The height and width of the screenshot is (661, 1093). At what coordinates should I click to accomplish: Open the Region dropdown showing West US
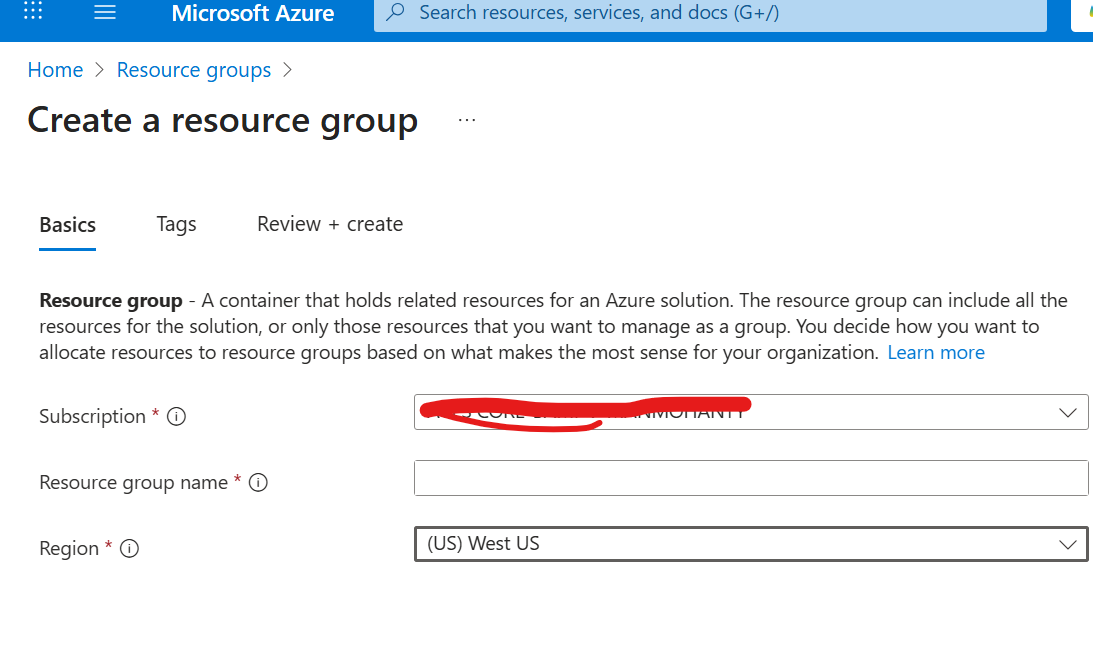[x=751, y=544]
